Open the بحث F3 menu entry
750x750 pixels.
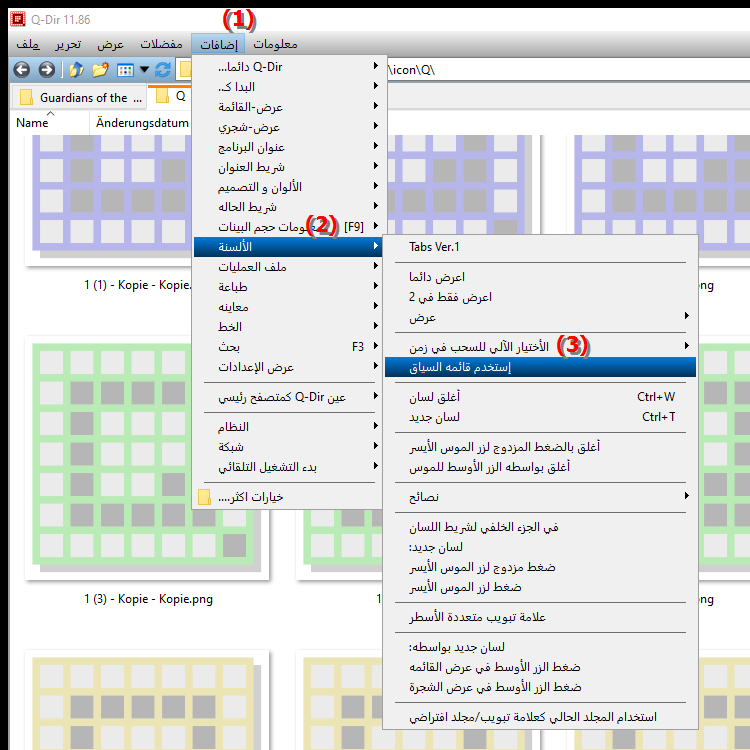tap(287, 347)
